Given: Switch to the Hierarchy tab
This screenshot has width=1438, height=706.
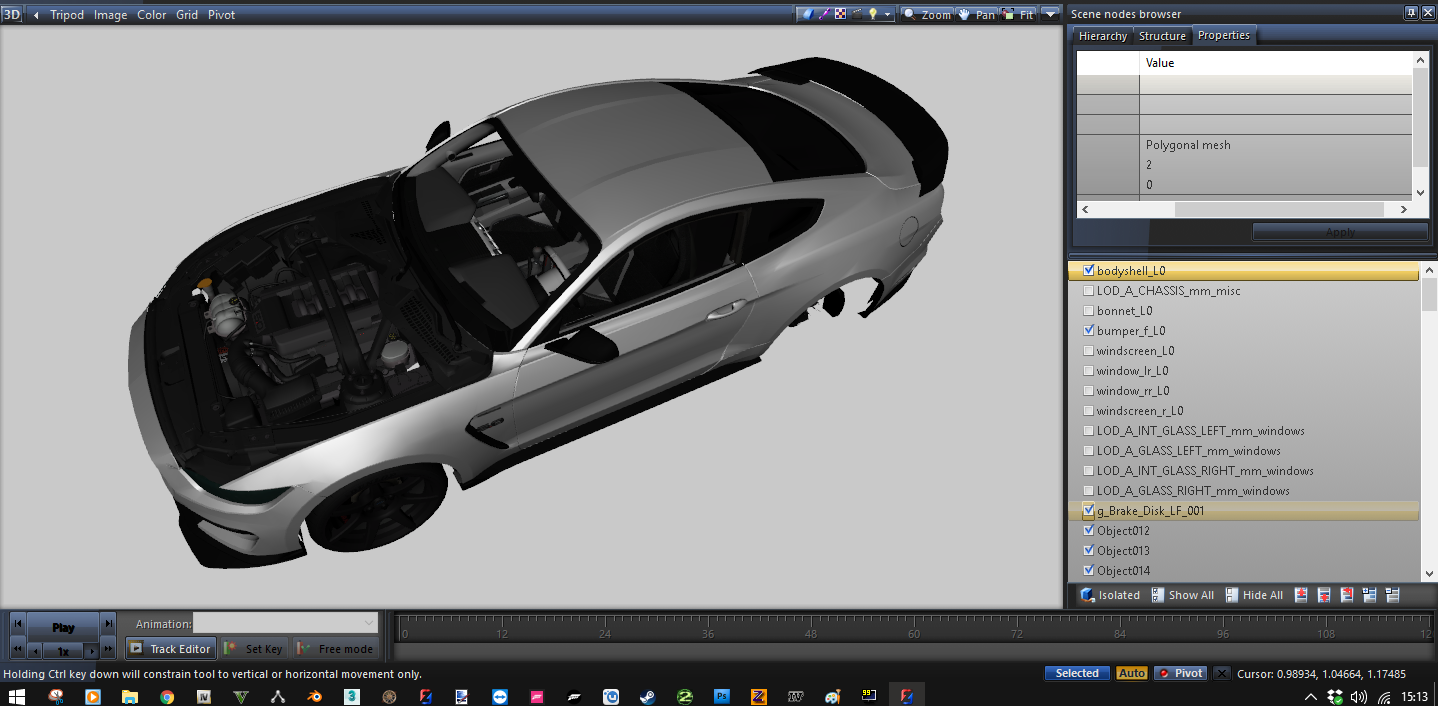Looking at the screenshot, I should (1102, 36).
